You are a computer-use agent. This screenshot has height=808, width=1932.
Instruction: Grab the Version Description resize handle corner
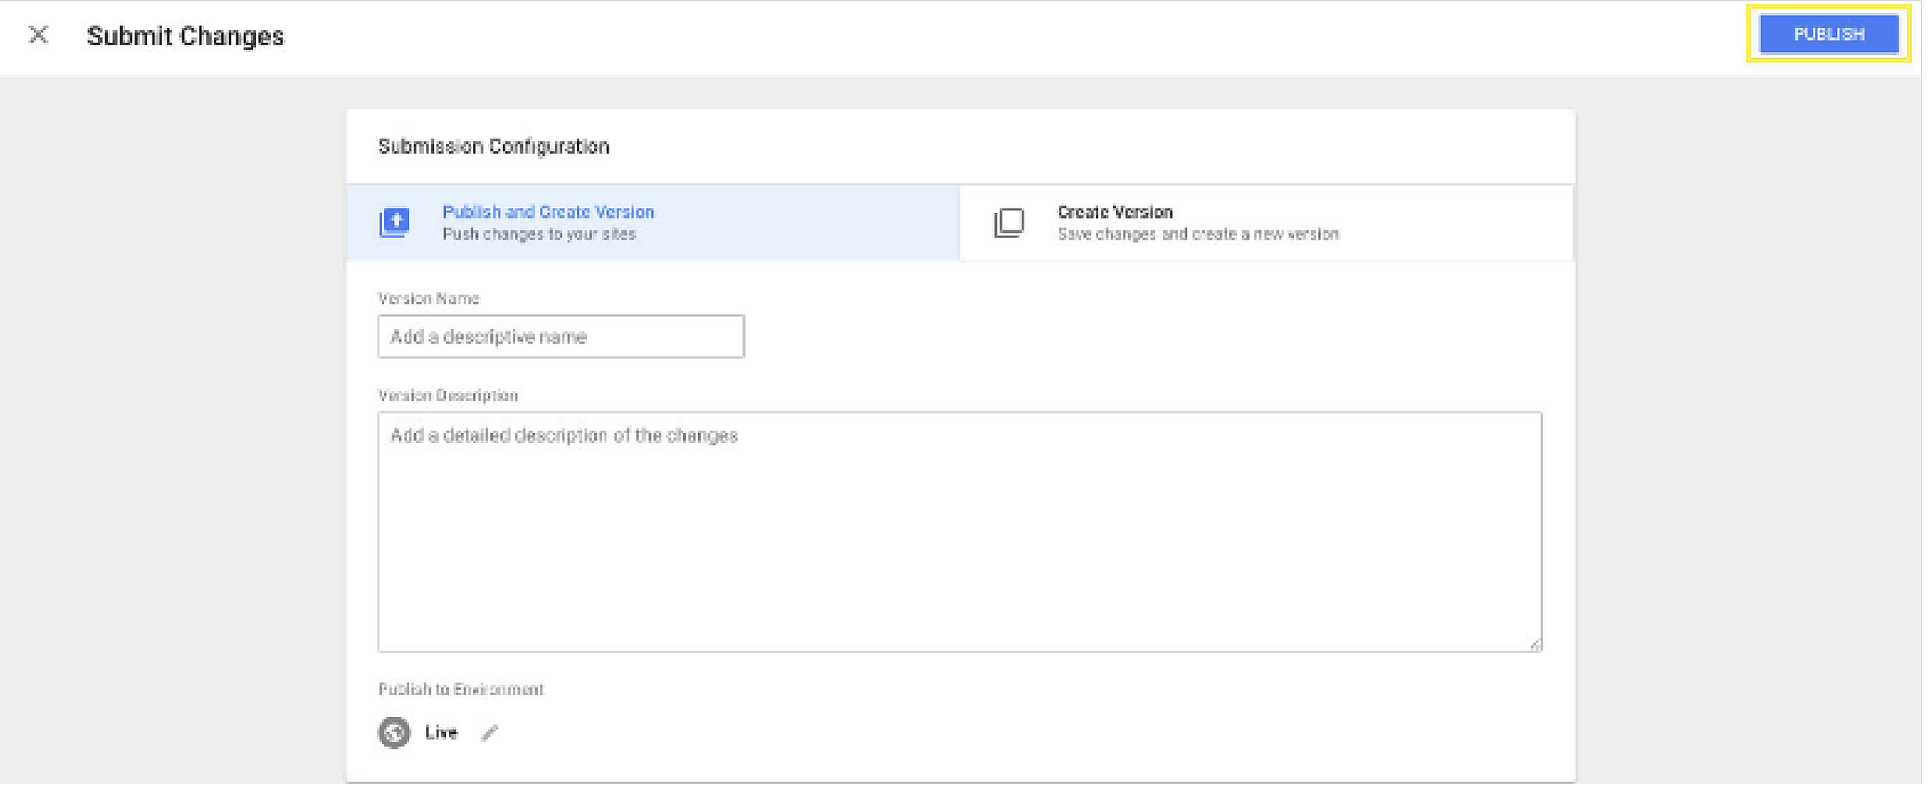1535,645
